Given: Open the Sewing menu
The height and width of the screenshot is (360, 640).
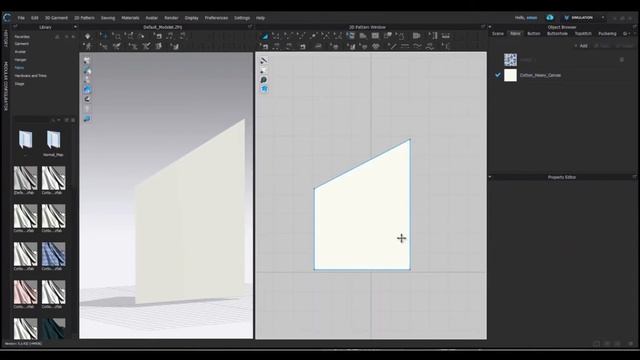Looking at the screenshot, I should pos(108,18).
